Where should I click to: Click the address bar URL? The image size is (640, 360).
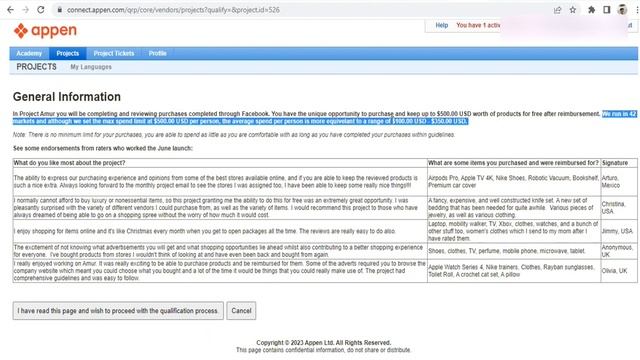173,10
